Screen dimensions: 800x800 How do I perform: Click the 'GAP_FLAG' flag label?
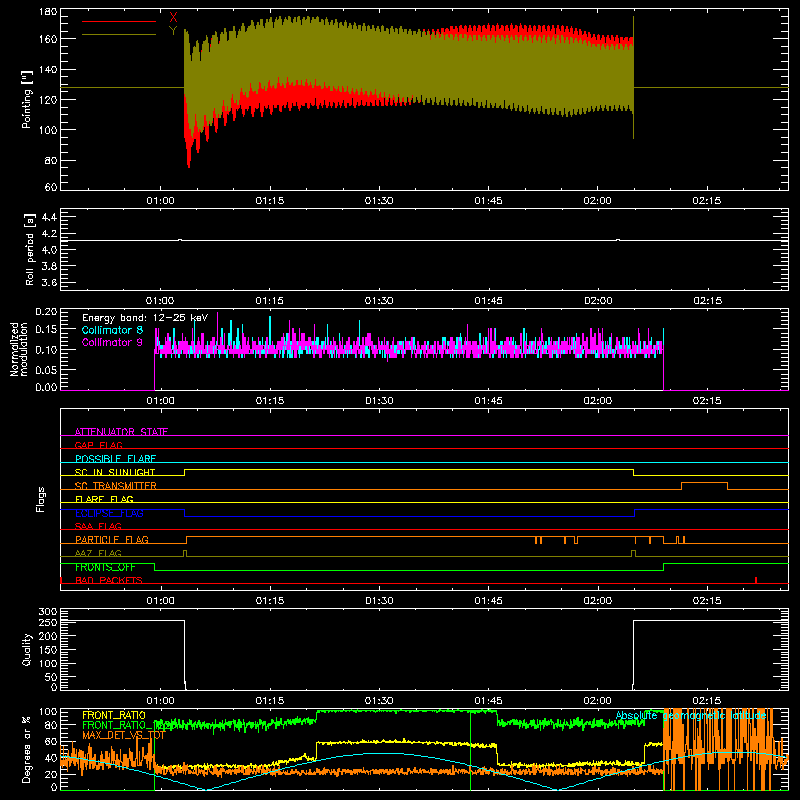click(98, 445)
